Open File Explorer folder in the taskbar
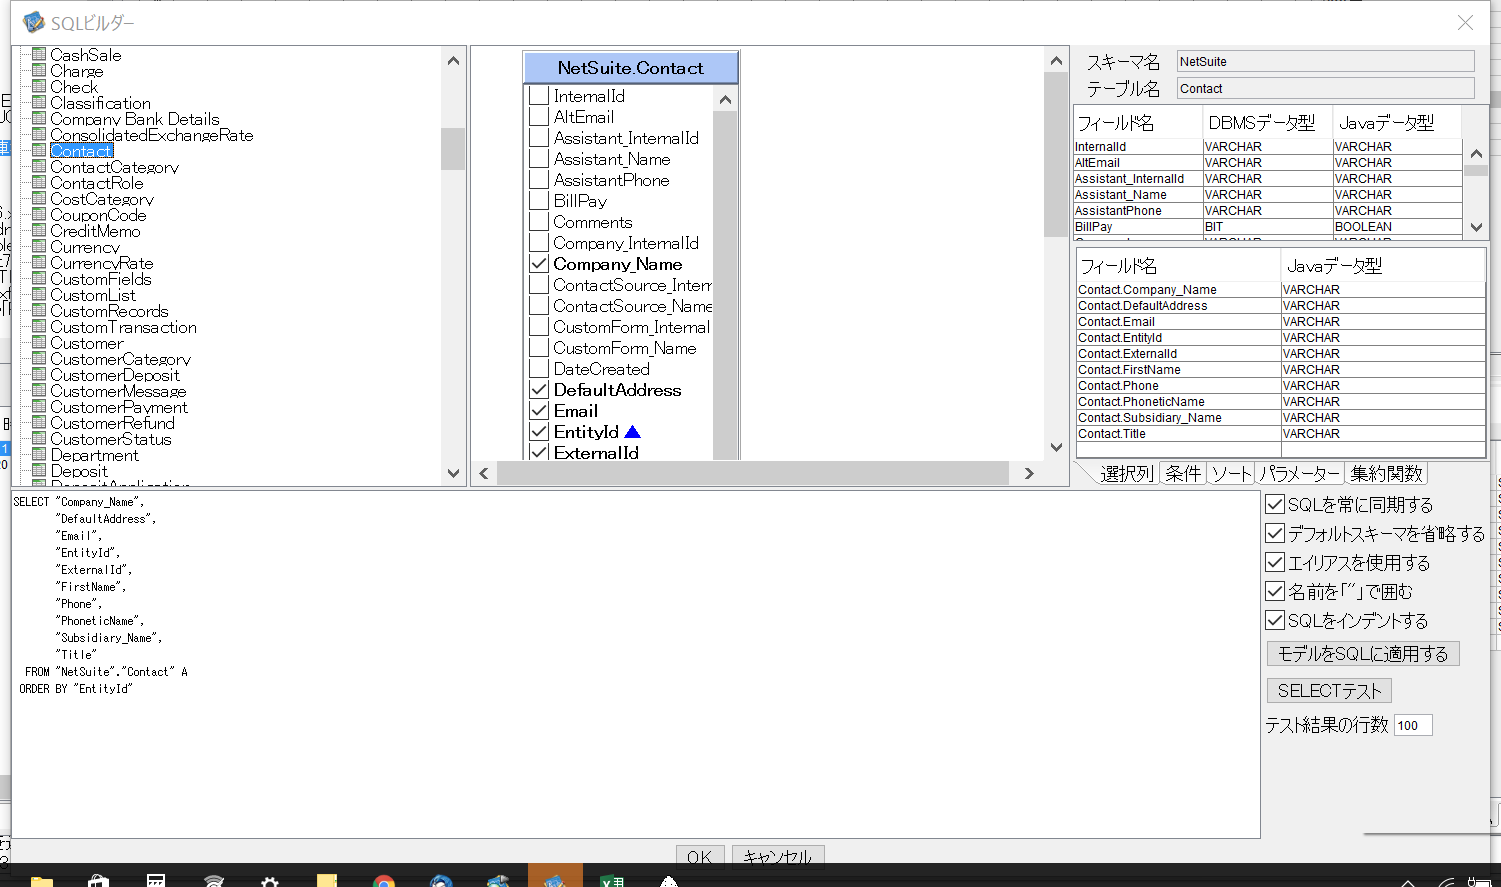1501x887 pixels. point(41,880)
